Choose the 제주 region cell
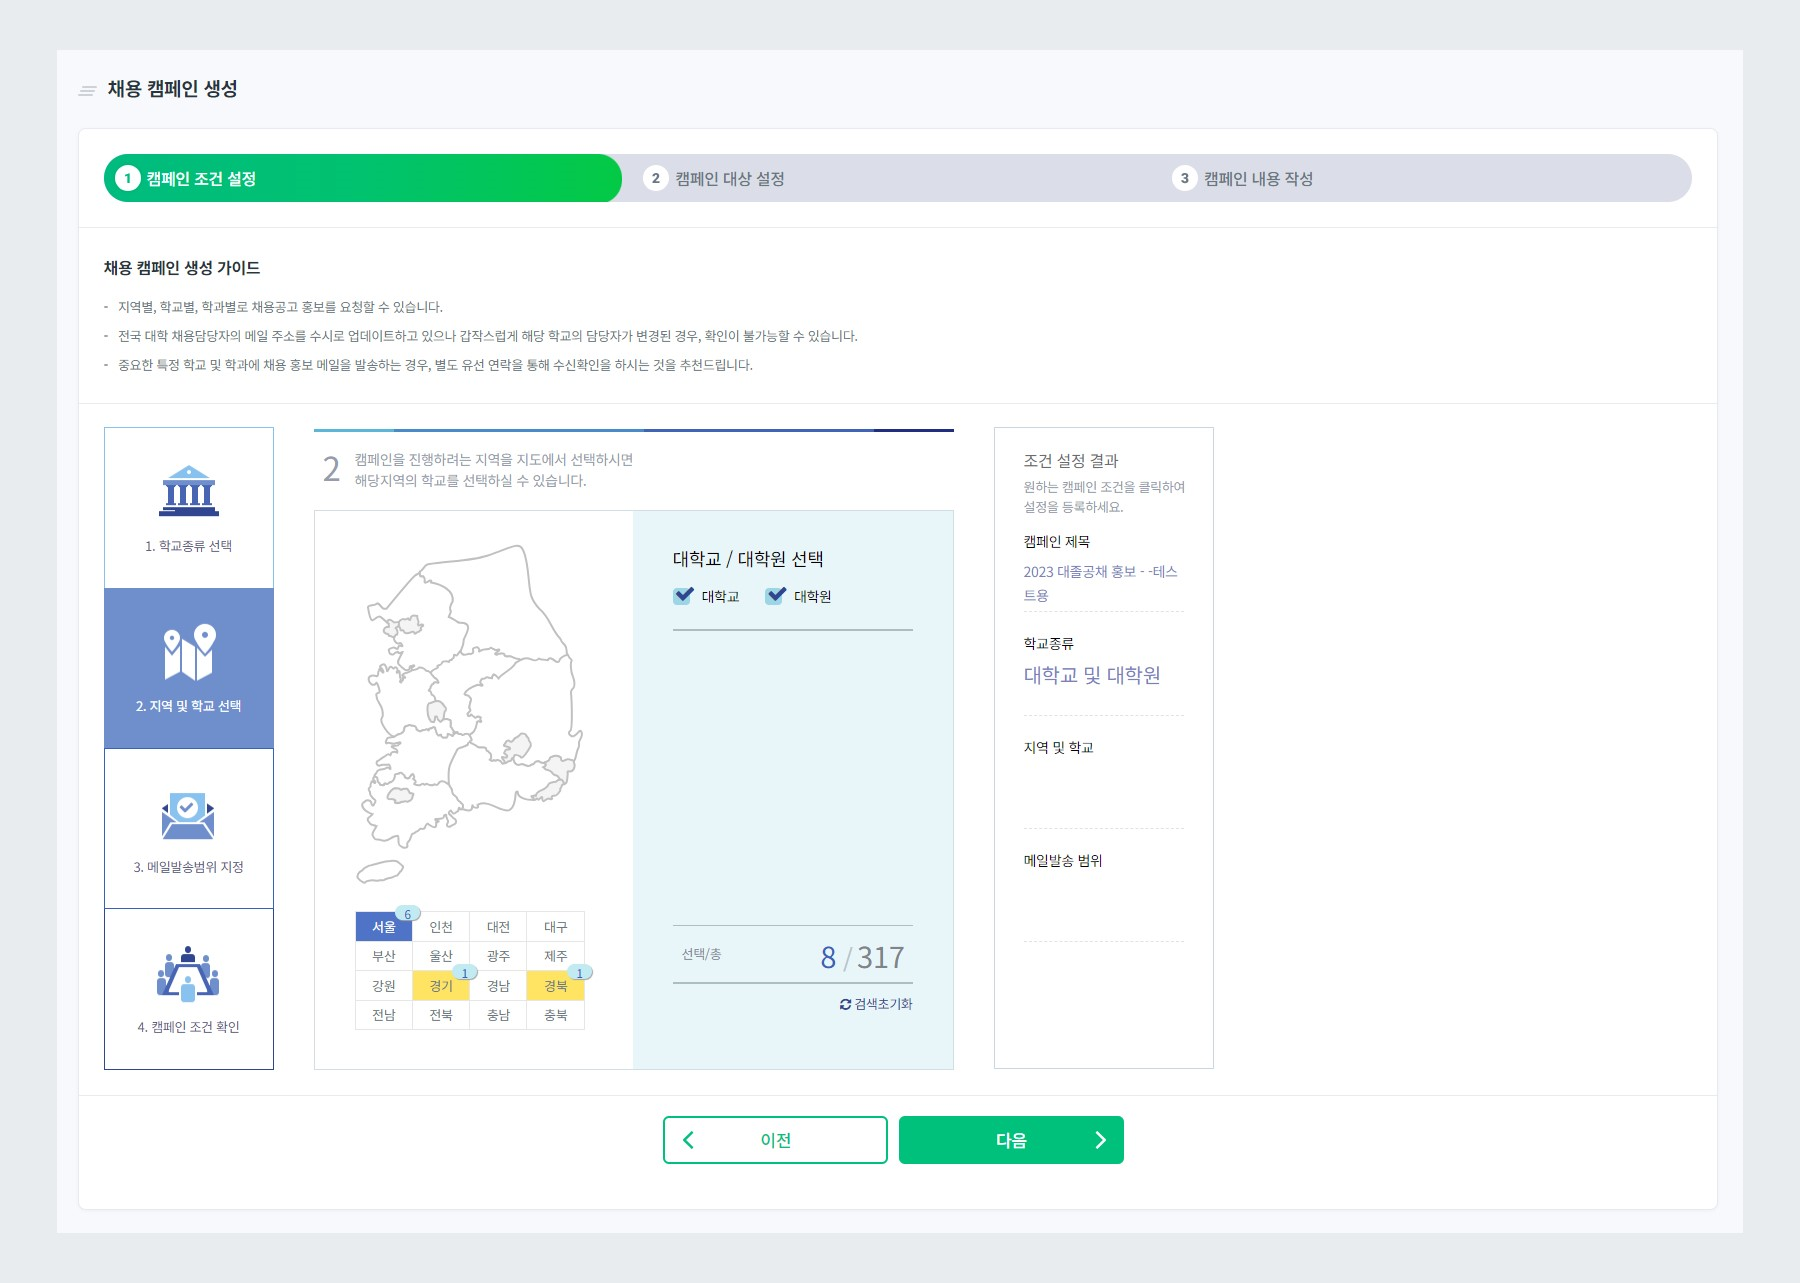 (556, 956)
